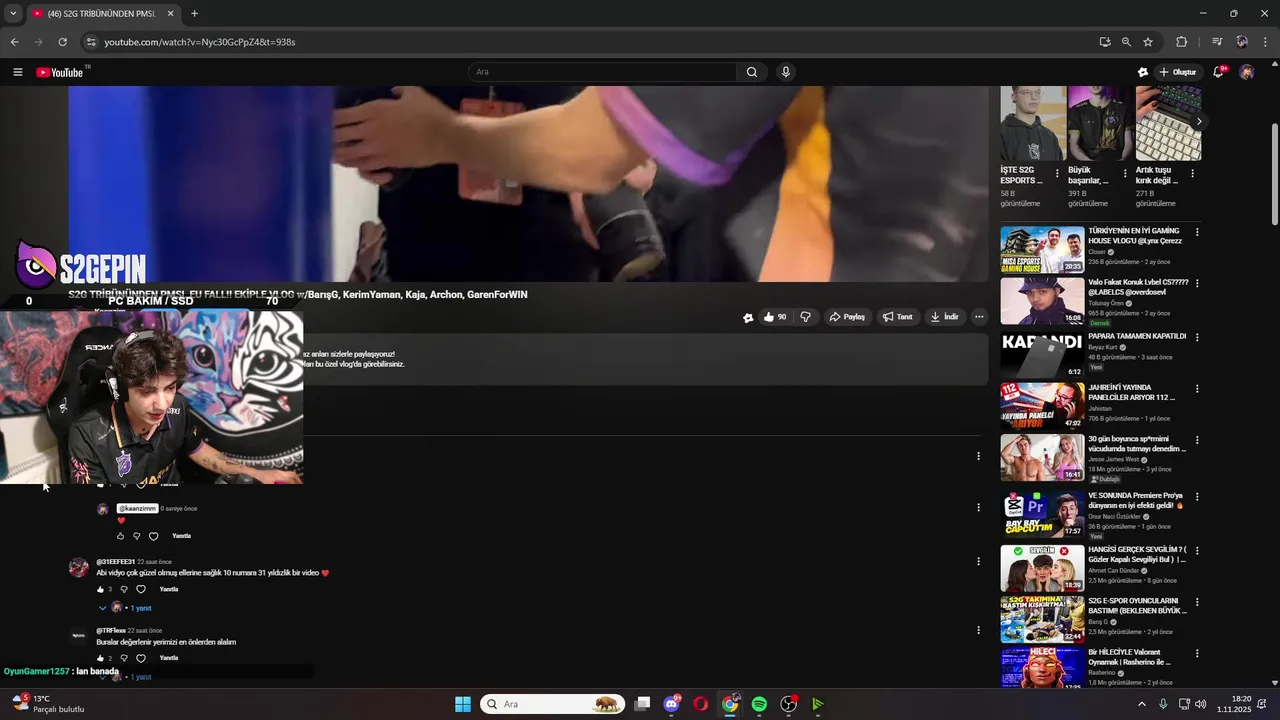Open the zoom magnifier in address bar

pyautogui.click(x=1126, y=42)
